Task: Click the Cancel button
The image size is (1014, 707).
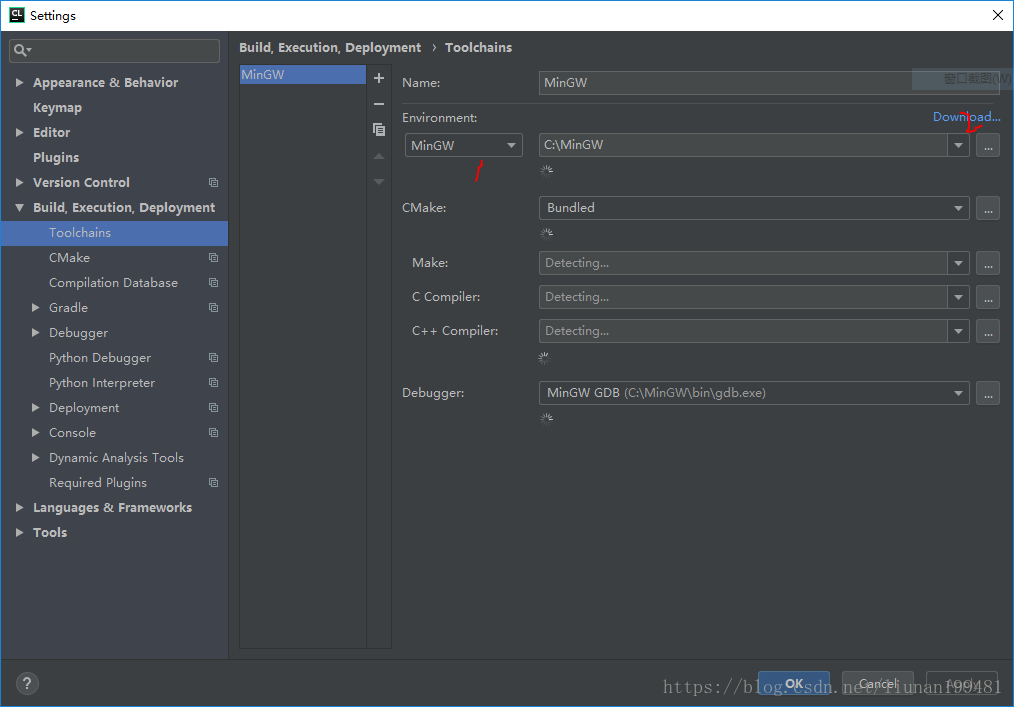Action: [x=878, y=684]
